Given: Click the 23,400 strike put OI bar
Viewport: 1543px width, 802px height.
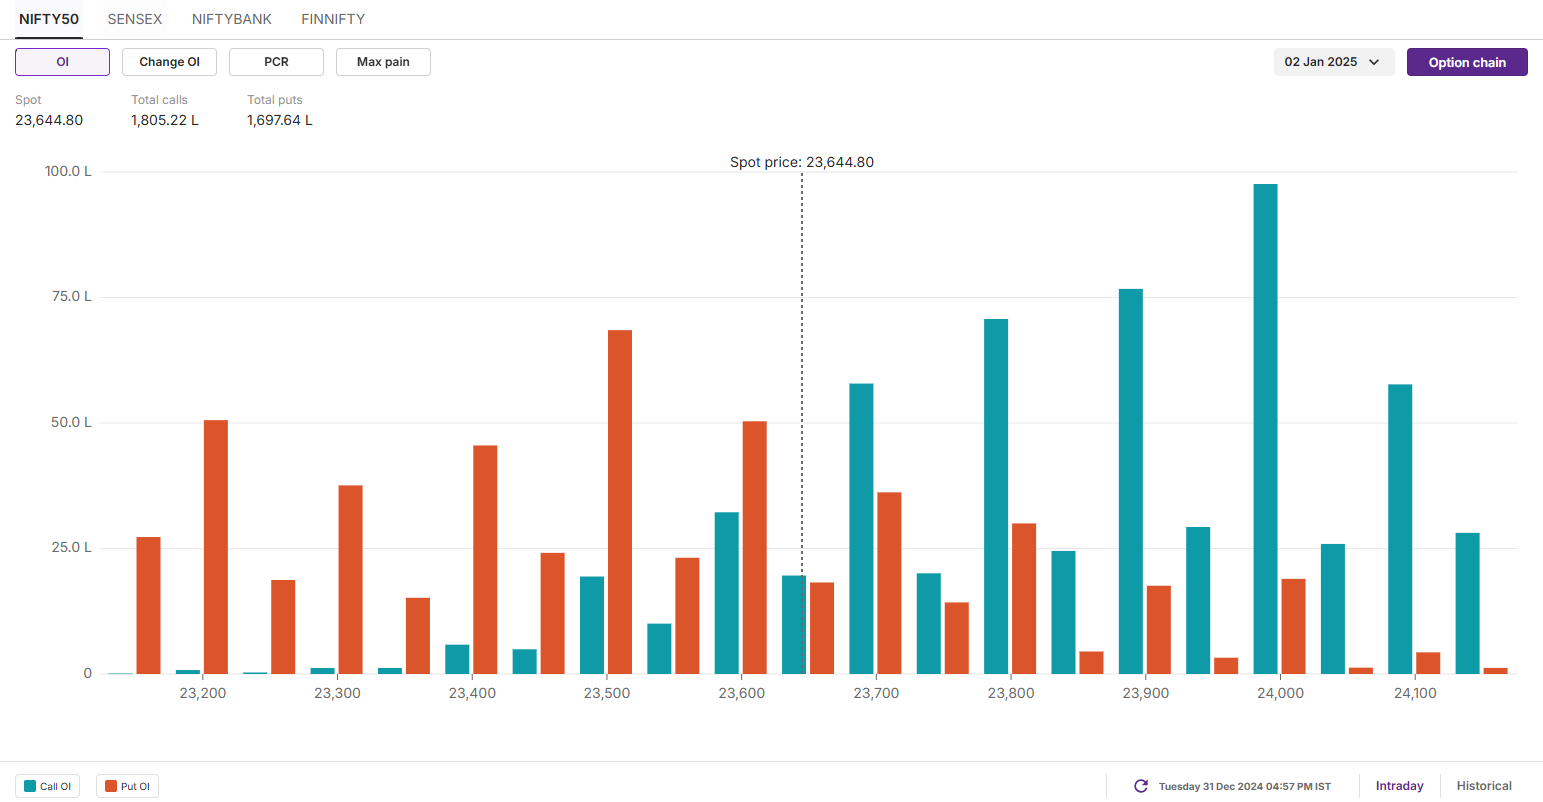Looking at the screenshot, I should click(485, 560).
